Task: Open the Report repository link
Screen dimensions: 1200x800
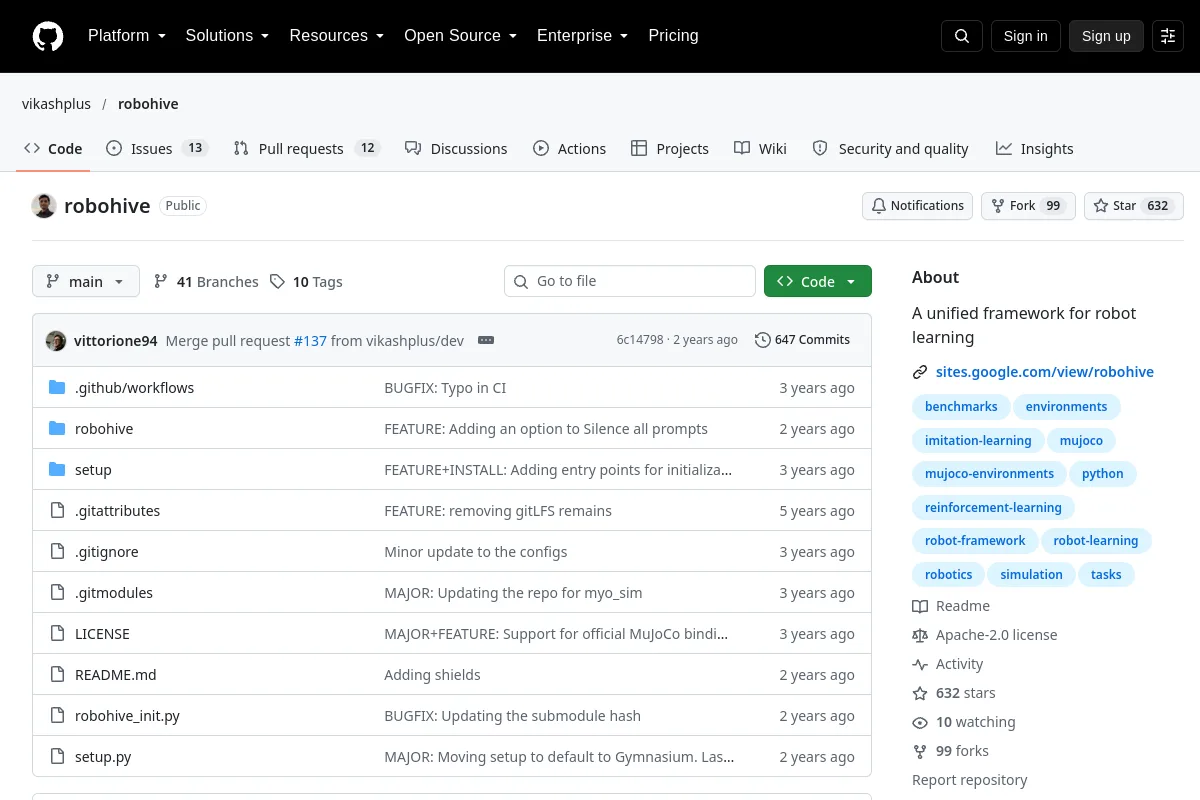Action: coord(970,780)
